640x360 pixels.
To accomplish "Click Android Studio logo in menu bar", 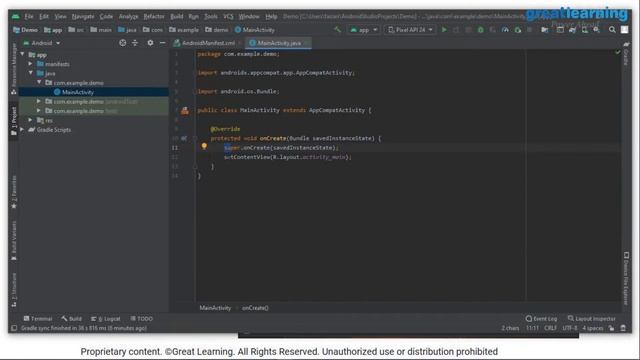I will (16, 17).
